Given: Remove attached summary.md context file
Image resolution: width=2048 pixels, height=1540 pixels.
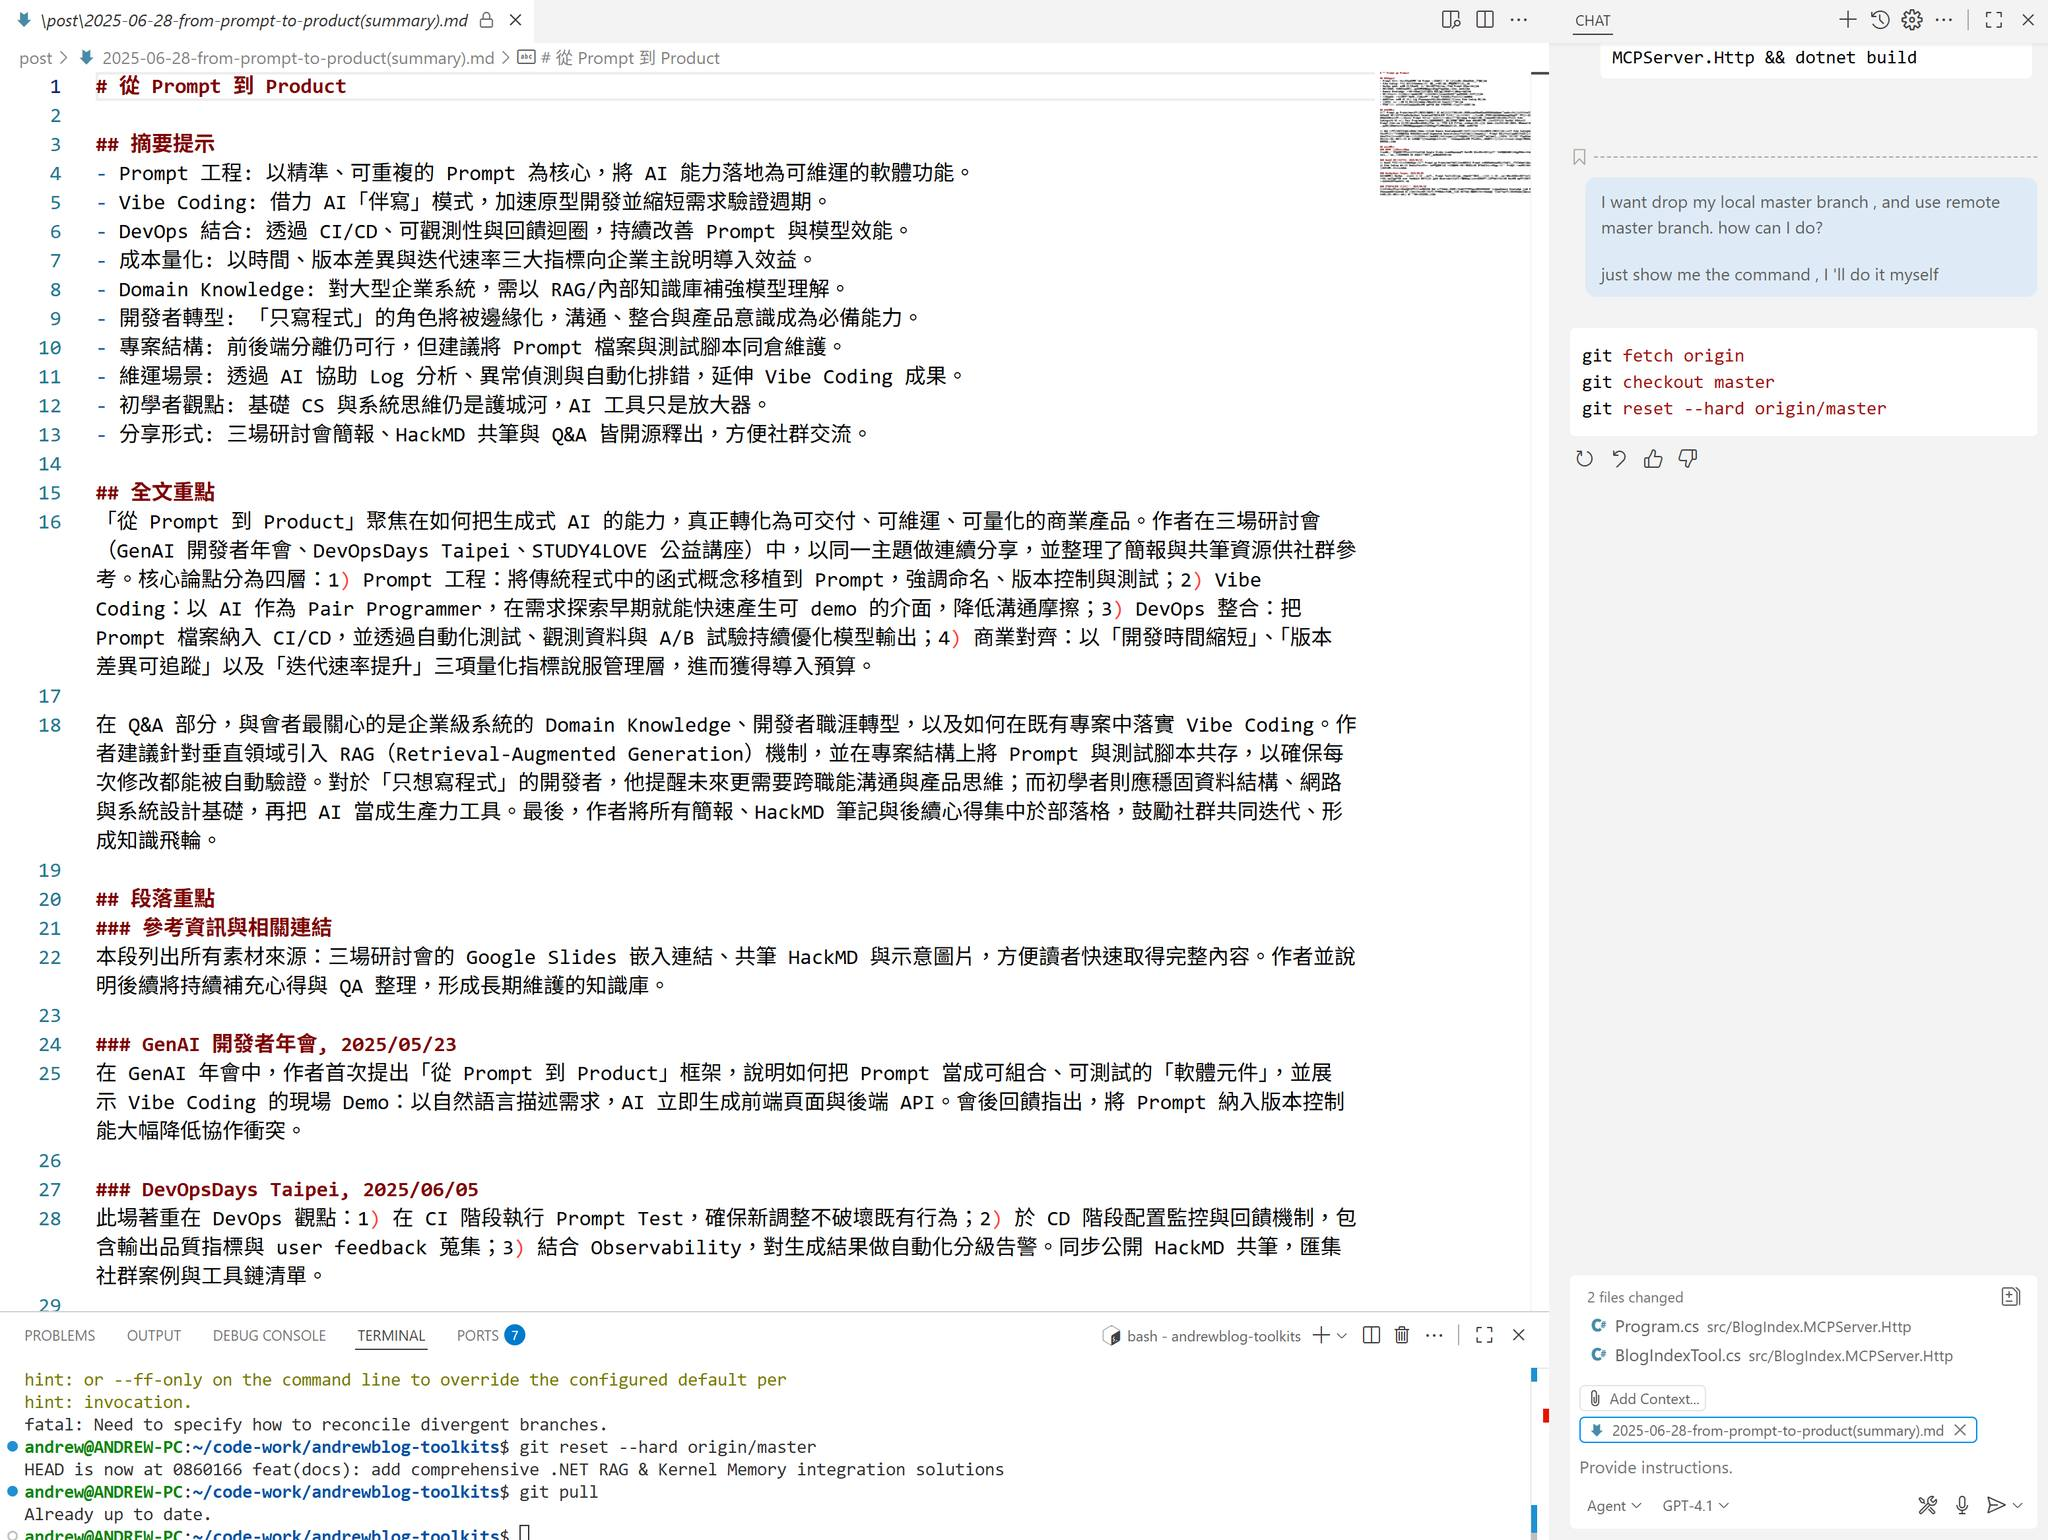Looking at the screenshot, I should [x=1960, y=1430].
